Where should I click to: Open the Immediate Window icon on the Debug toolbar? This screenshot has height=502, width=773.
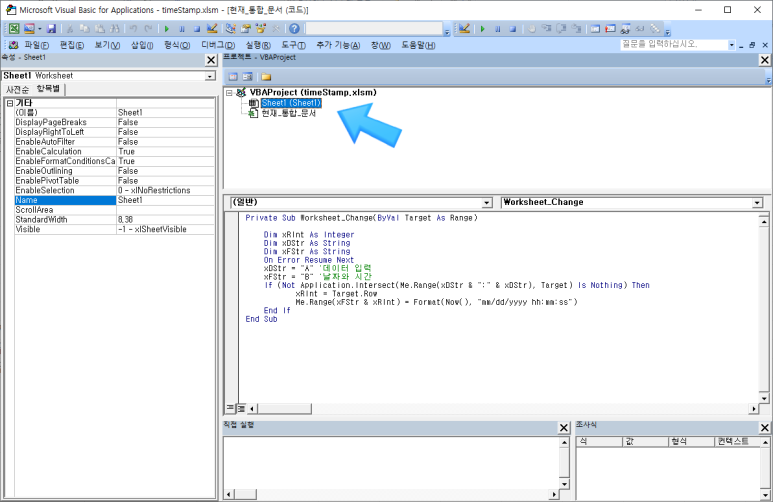[610, 29]
